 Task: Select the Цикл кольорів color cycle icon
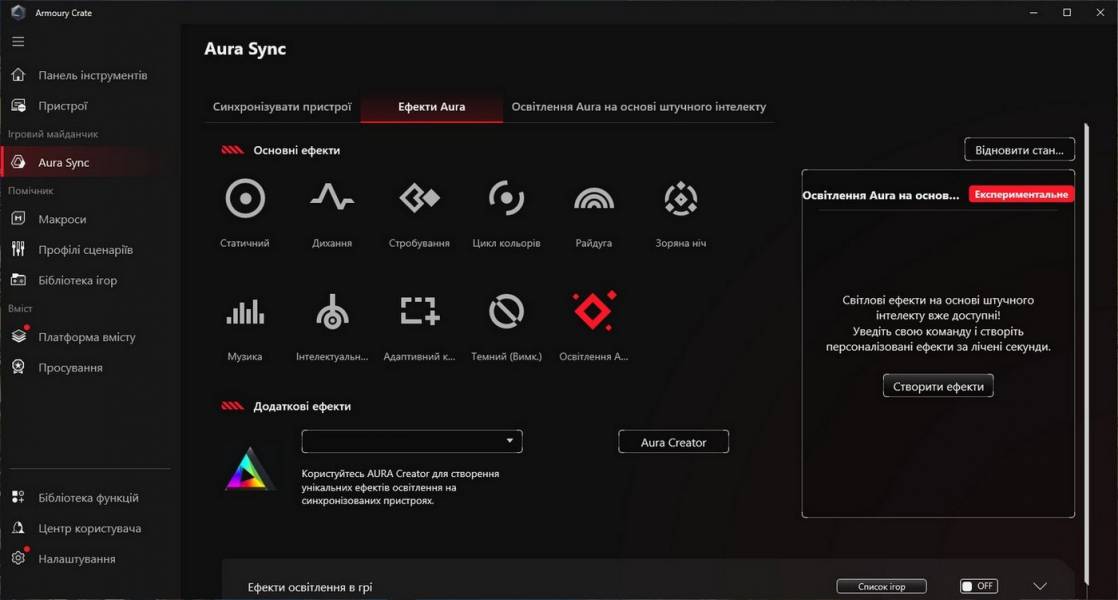click(x=506, y=198)
